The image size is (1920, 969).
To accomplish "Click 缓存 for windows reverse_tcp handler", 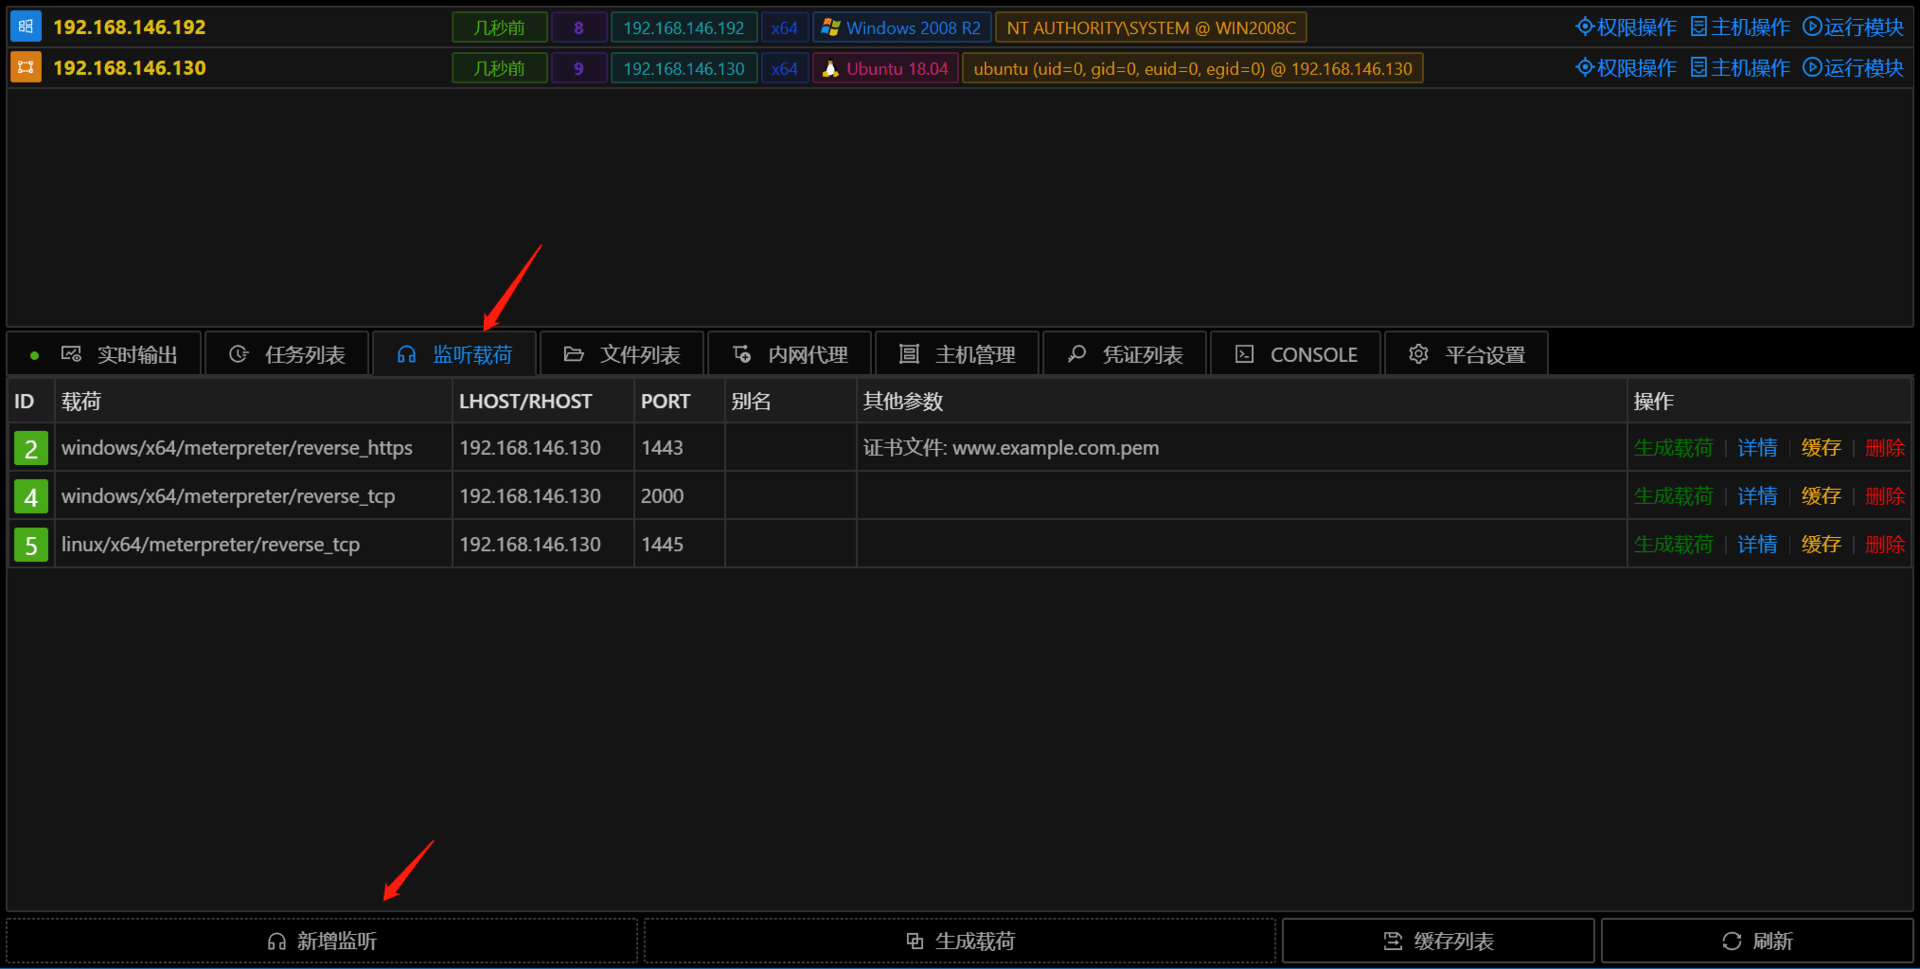I will point(1821,496).
